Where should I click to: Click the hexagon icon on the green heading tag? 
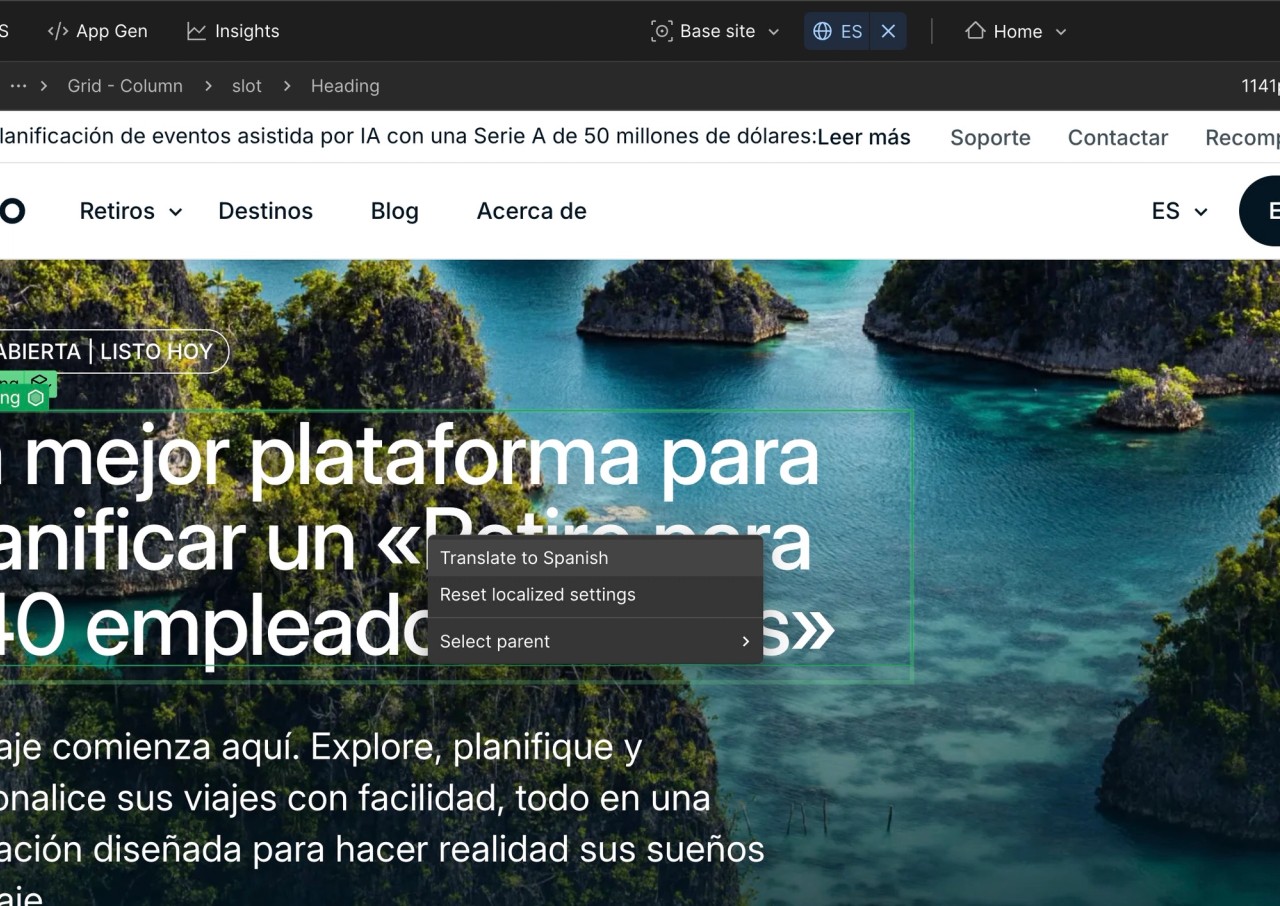[36, 398]
